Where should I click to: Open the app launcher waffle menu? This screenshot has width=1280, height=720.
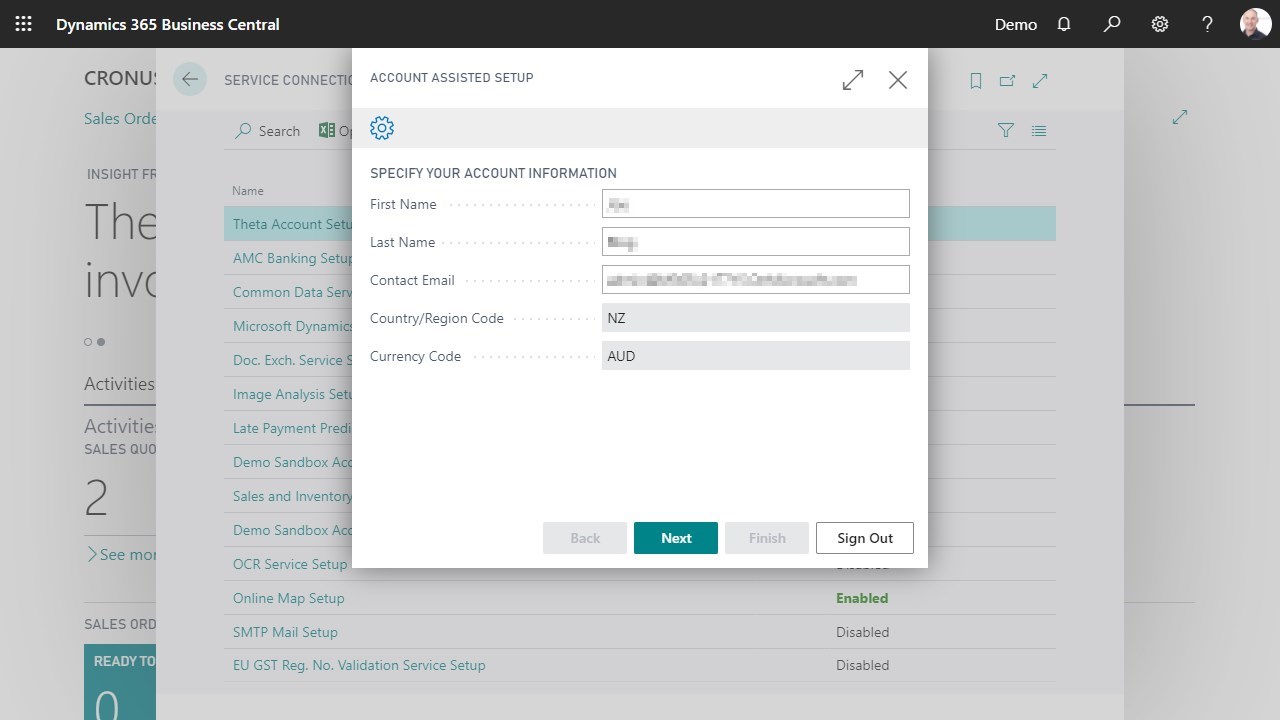pyautogui.click(x=24, y=24)
